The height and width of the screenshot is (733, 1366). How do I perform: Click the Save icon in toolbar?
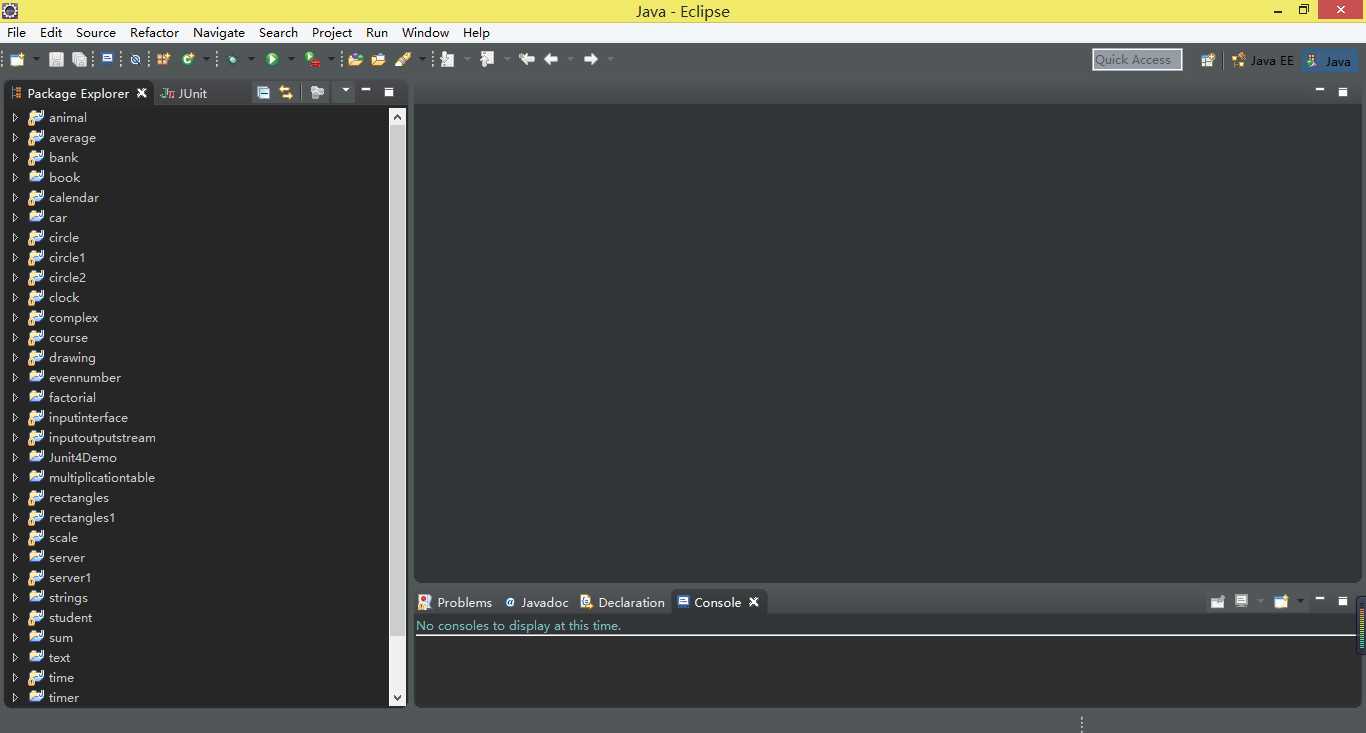click(56, 60)
